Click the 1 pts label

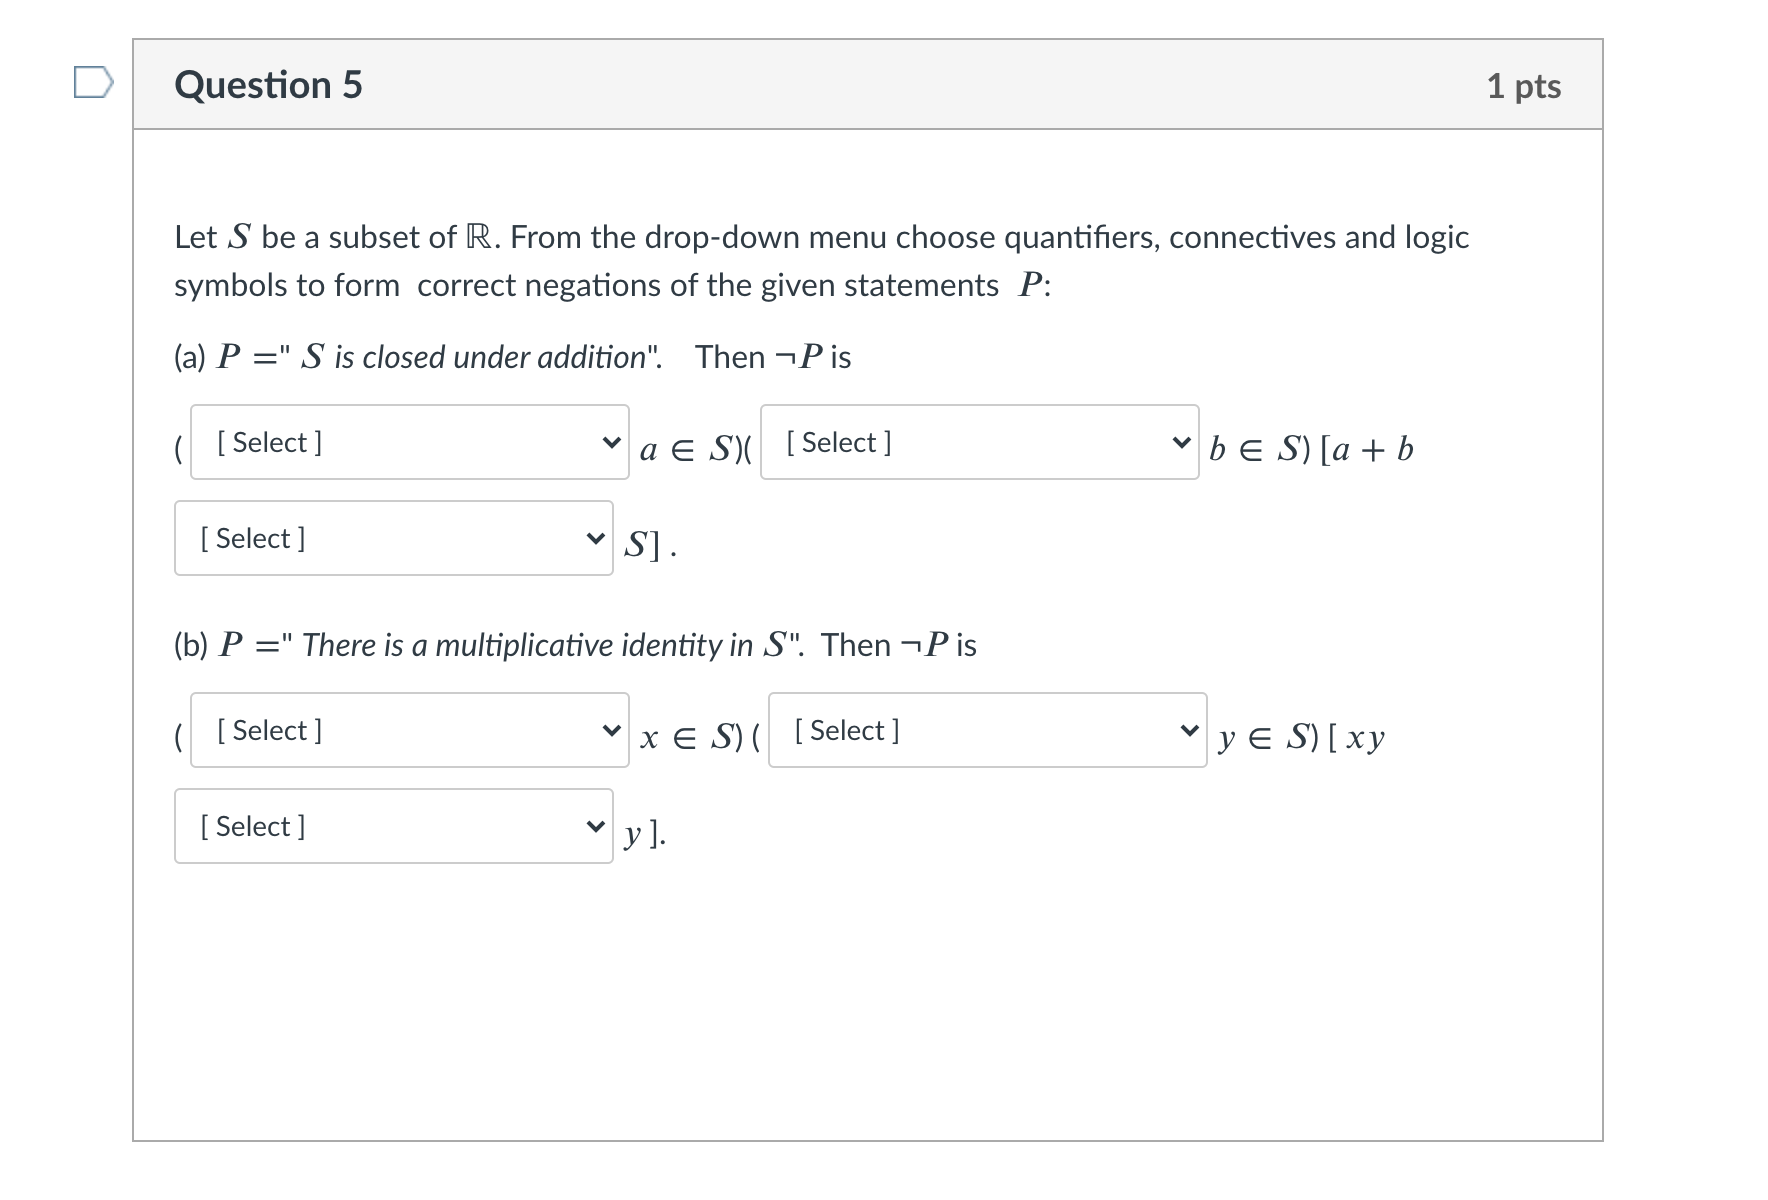(1524, 86)
